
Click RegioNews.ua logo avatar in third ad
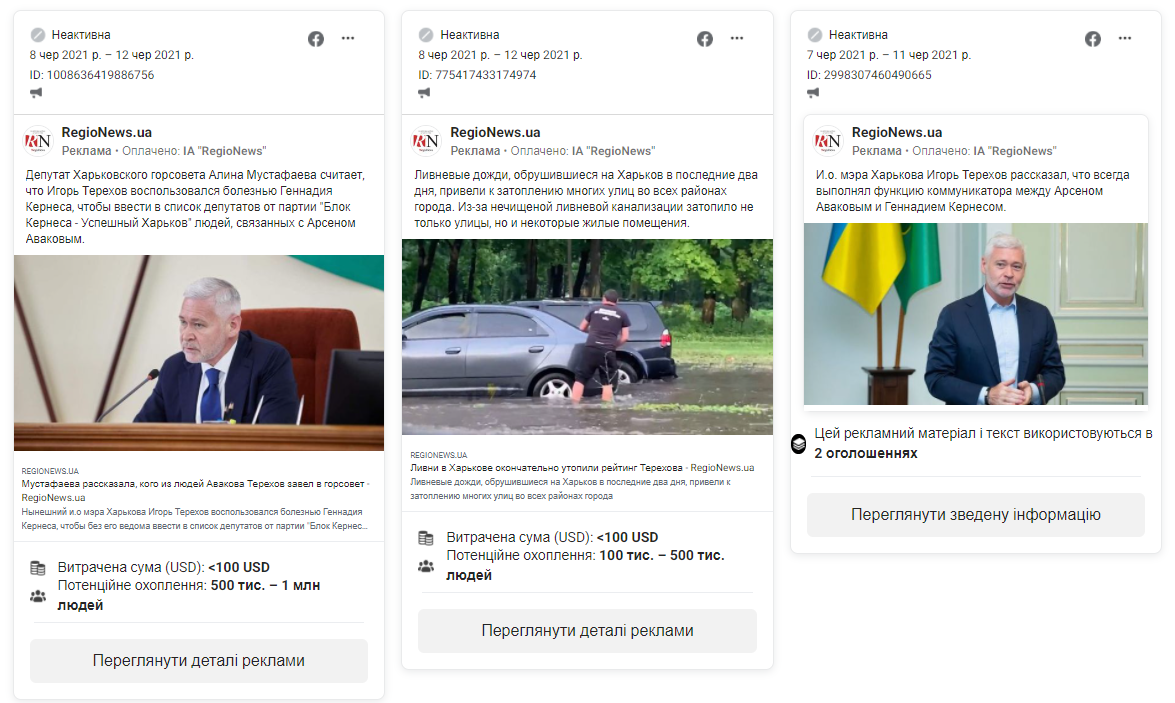(828, 141)
